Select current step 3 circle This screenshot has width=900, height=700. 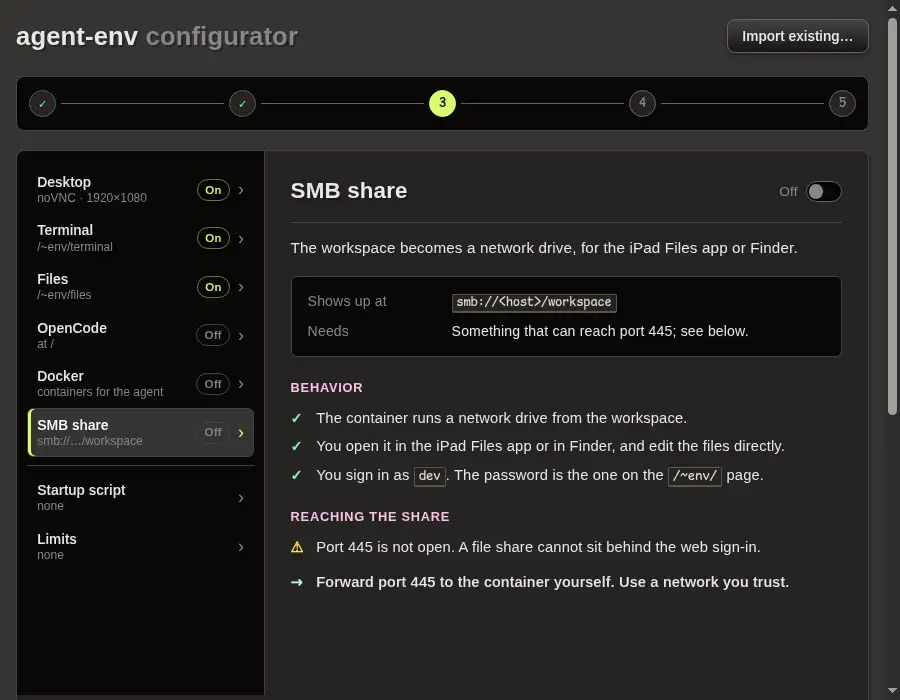[x=442, y=104]
